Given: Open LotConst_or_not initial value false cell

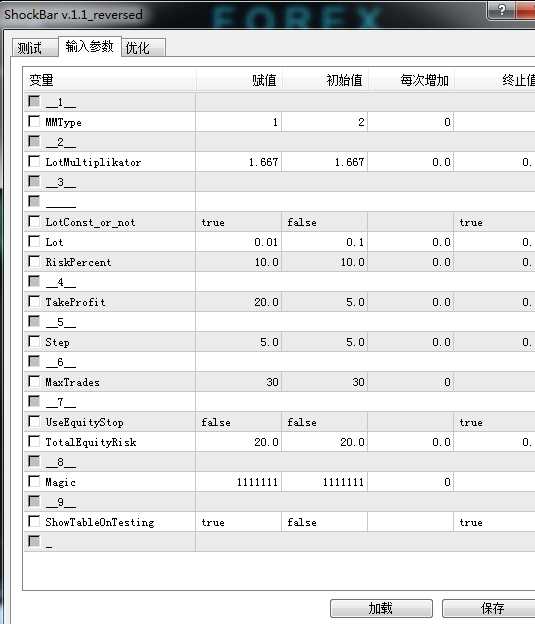Looking at the screenshot, I should (325, 222).
